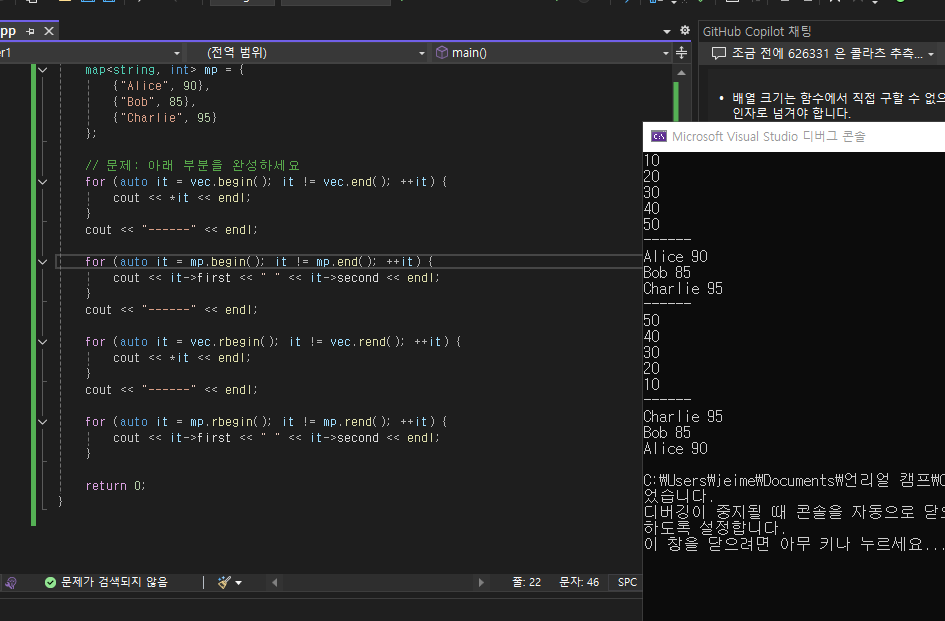Viewport: 945px width, 621px height.
Task: Click the comment line // 문제: 아래 부분을 완성하세요
Action: pos(192,165)
